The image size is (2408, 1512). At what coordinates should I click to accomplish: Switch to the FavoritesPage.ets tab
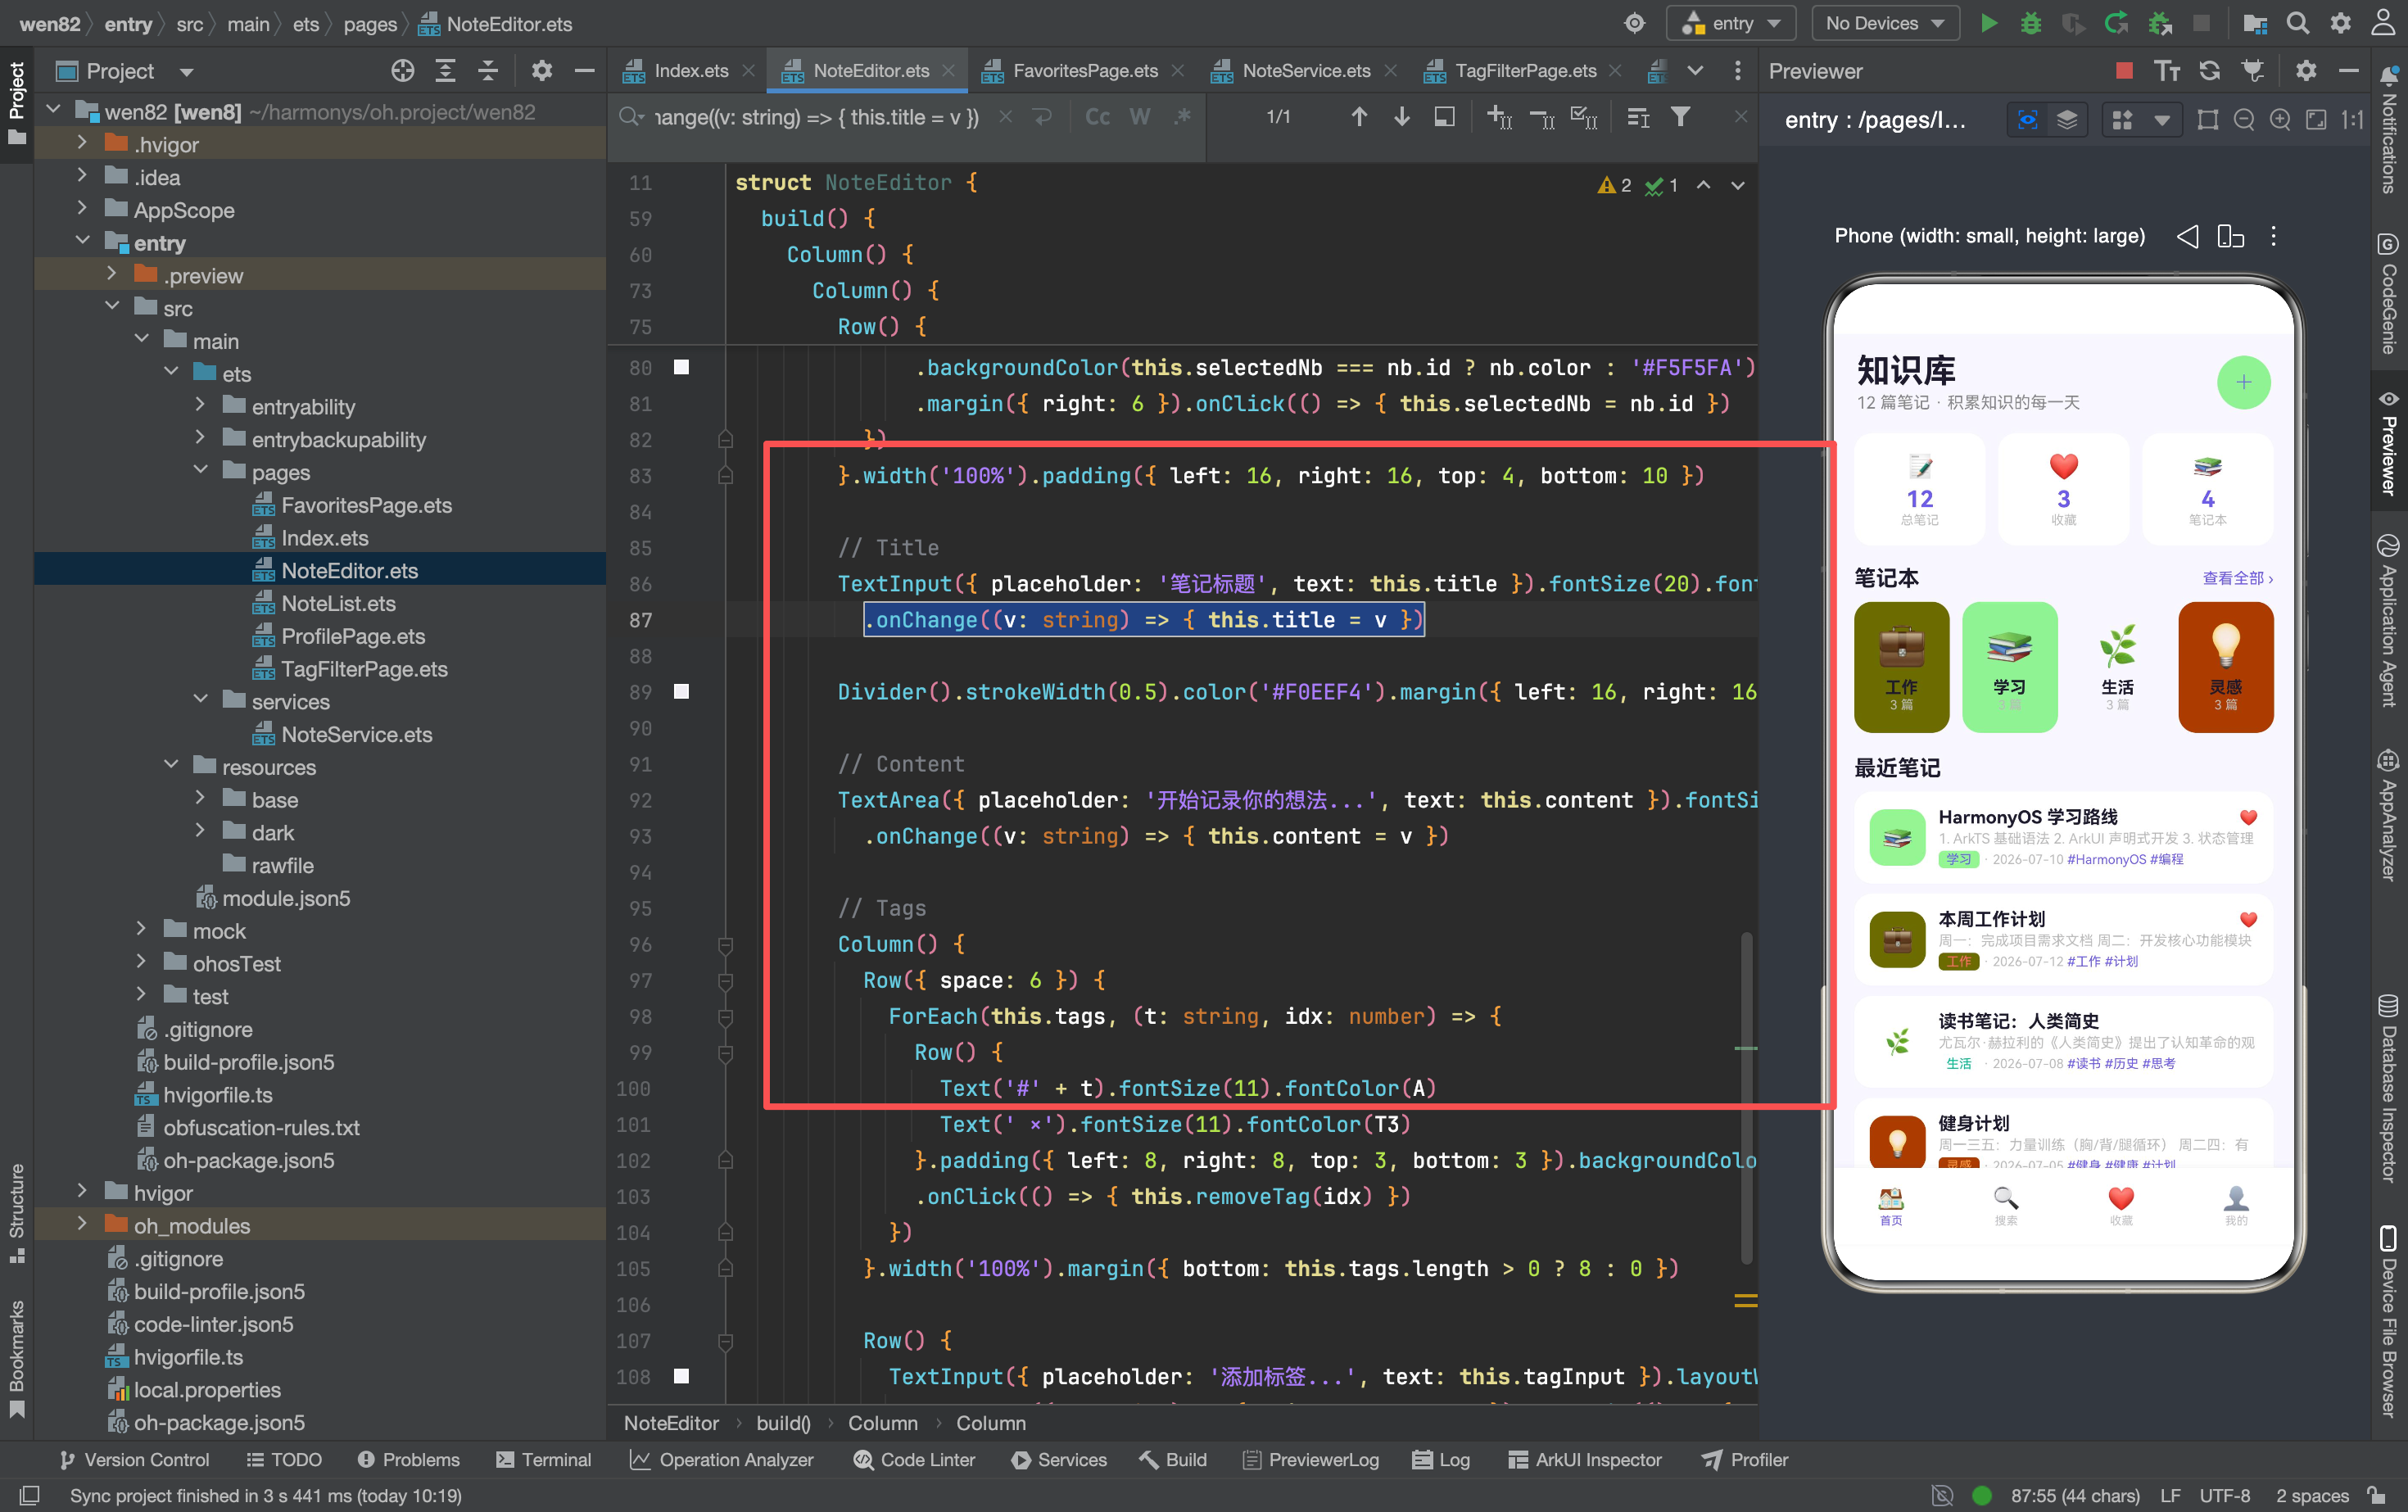coord(1083,71)
